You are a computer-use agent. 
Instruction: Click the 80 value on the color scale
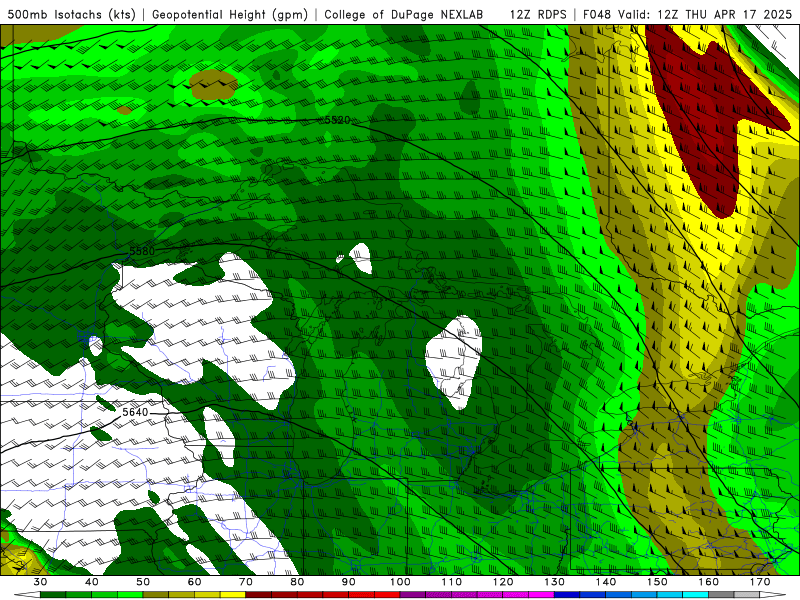(297, 582)
